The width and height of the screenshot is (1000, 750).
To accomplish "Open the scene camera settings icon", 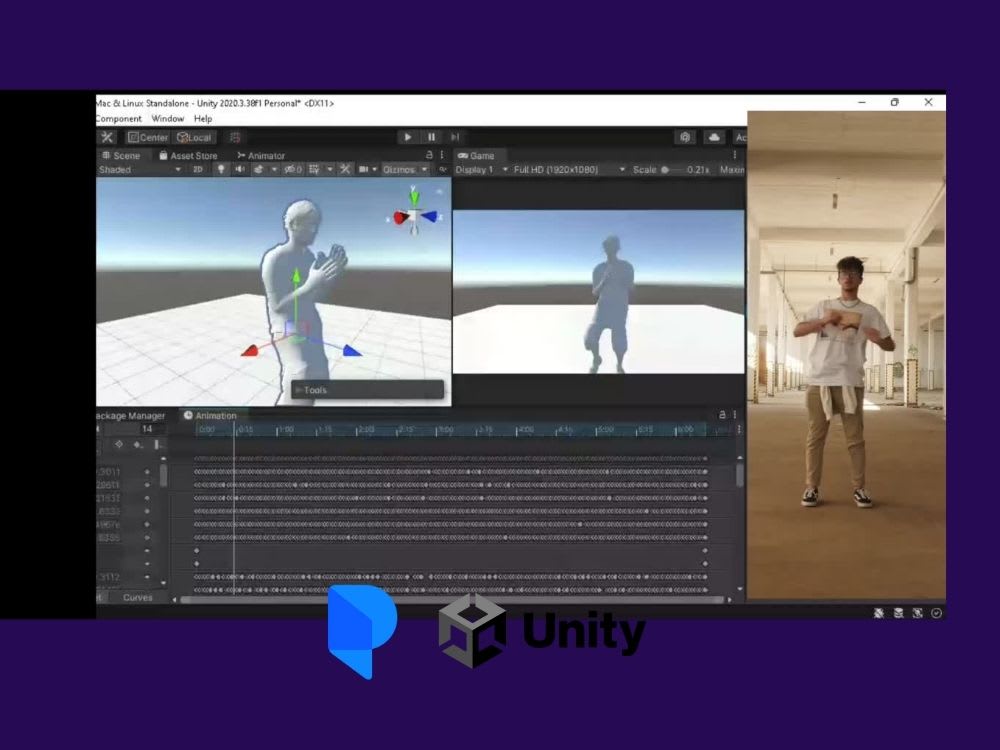I will [x=364, y=170].
